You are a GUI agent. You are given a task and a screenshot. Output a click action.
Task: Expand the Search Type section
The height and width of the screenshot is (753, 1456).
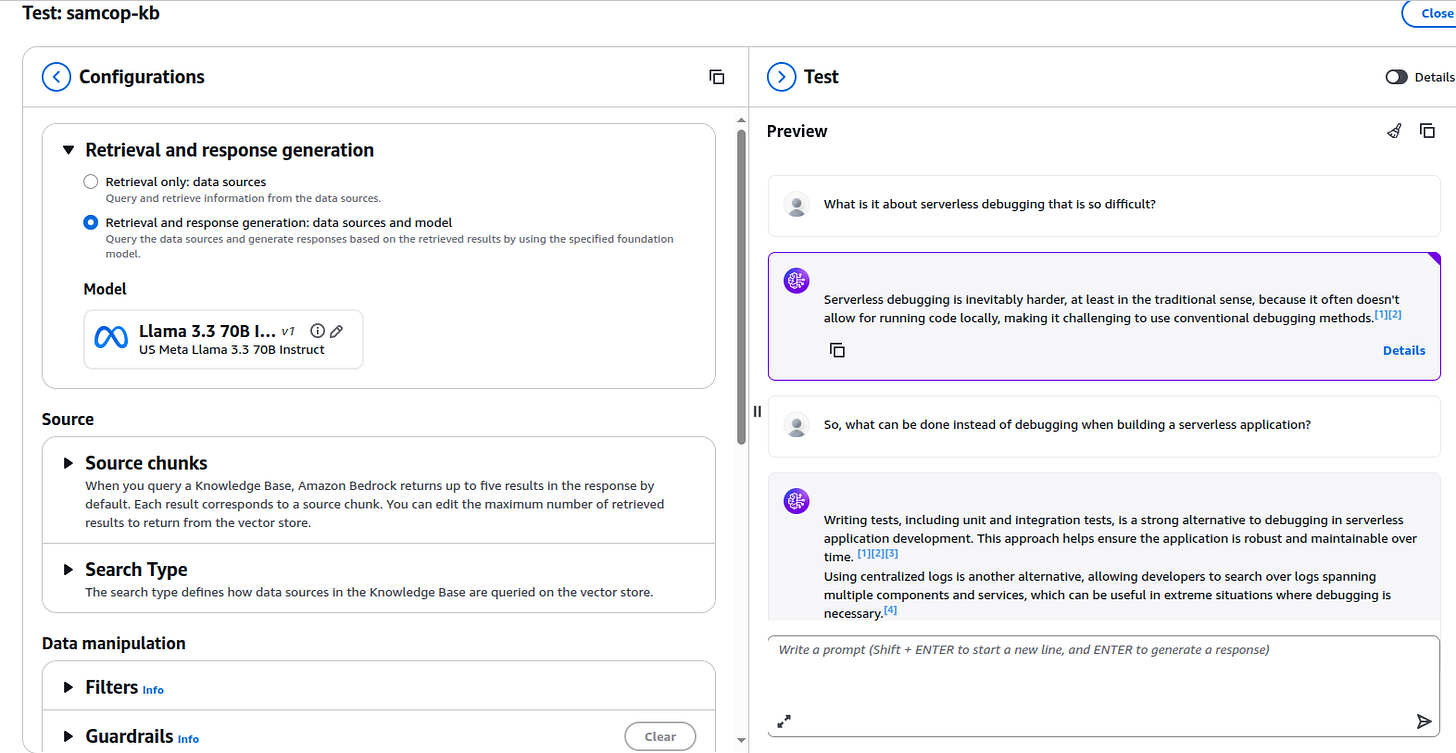69,569
